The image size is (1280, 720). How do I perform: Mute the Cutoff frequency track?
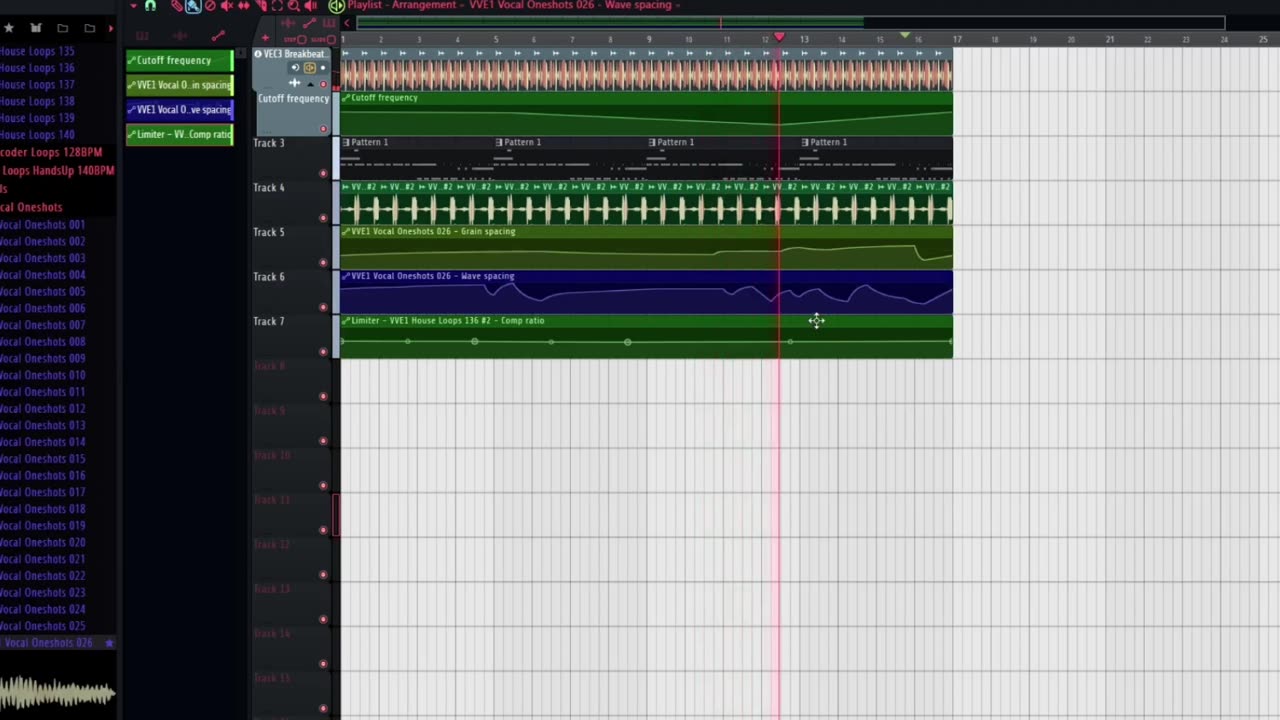click(323, 129)
